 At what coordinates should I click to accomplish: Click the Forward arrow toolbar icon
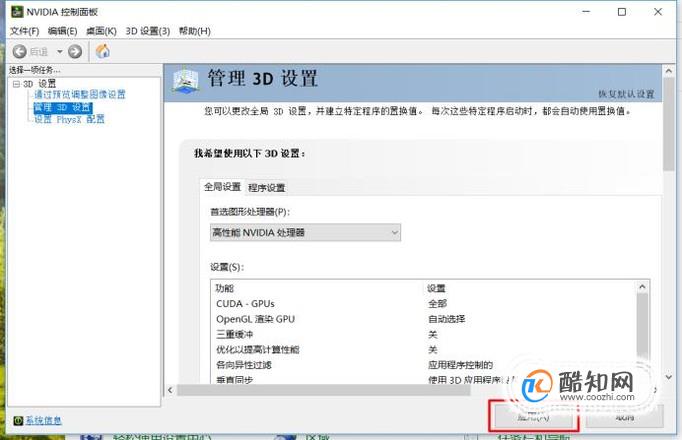click(75, 52)
